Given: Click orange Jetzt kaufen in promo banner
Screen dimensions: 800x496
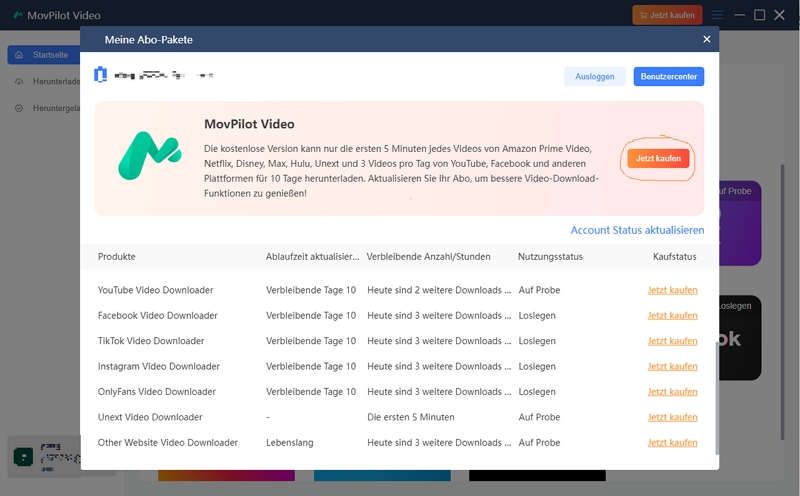Looking at the screenshot, I should (658, 159).
